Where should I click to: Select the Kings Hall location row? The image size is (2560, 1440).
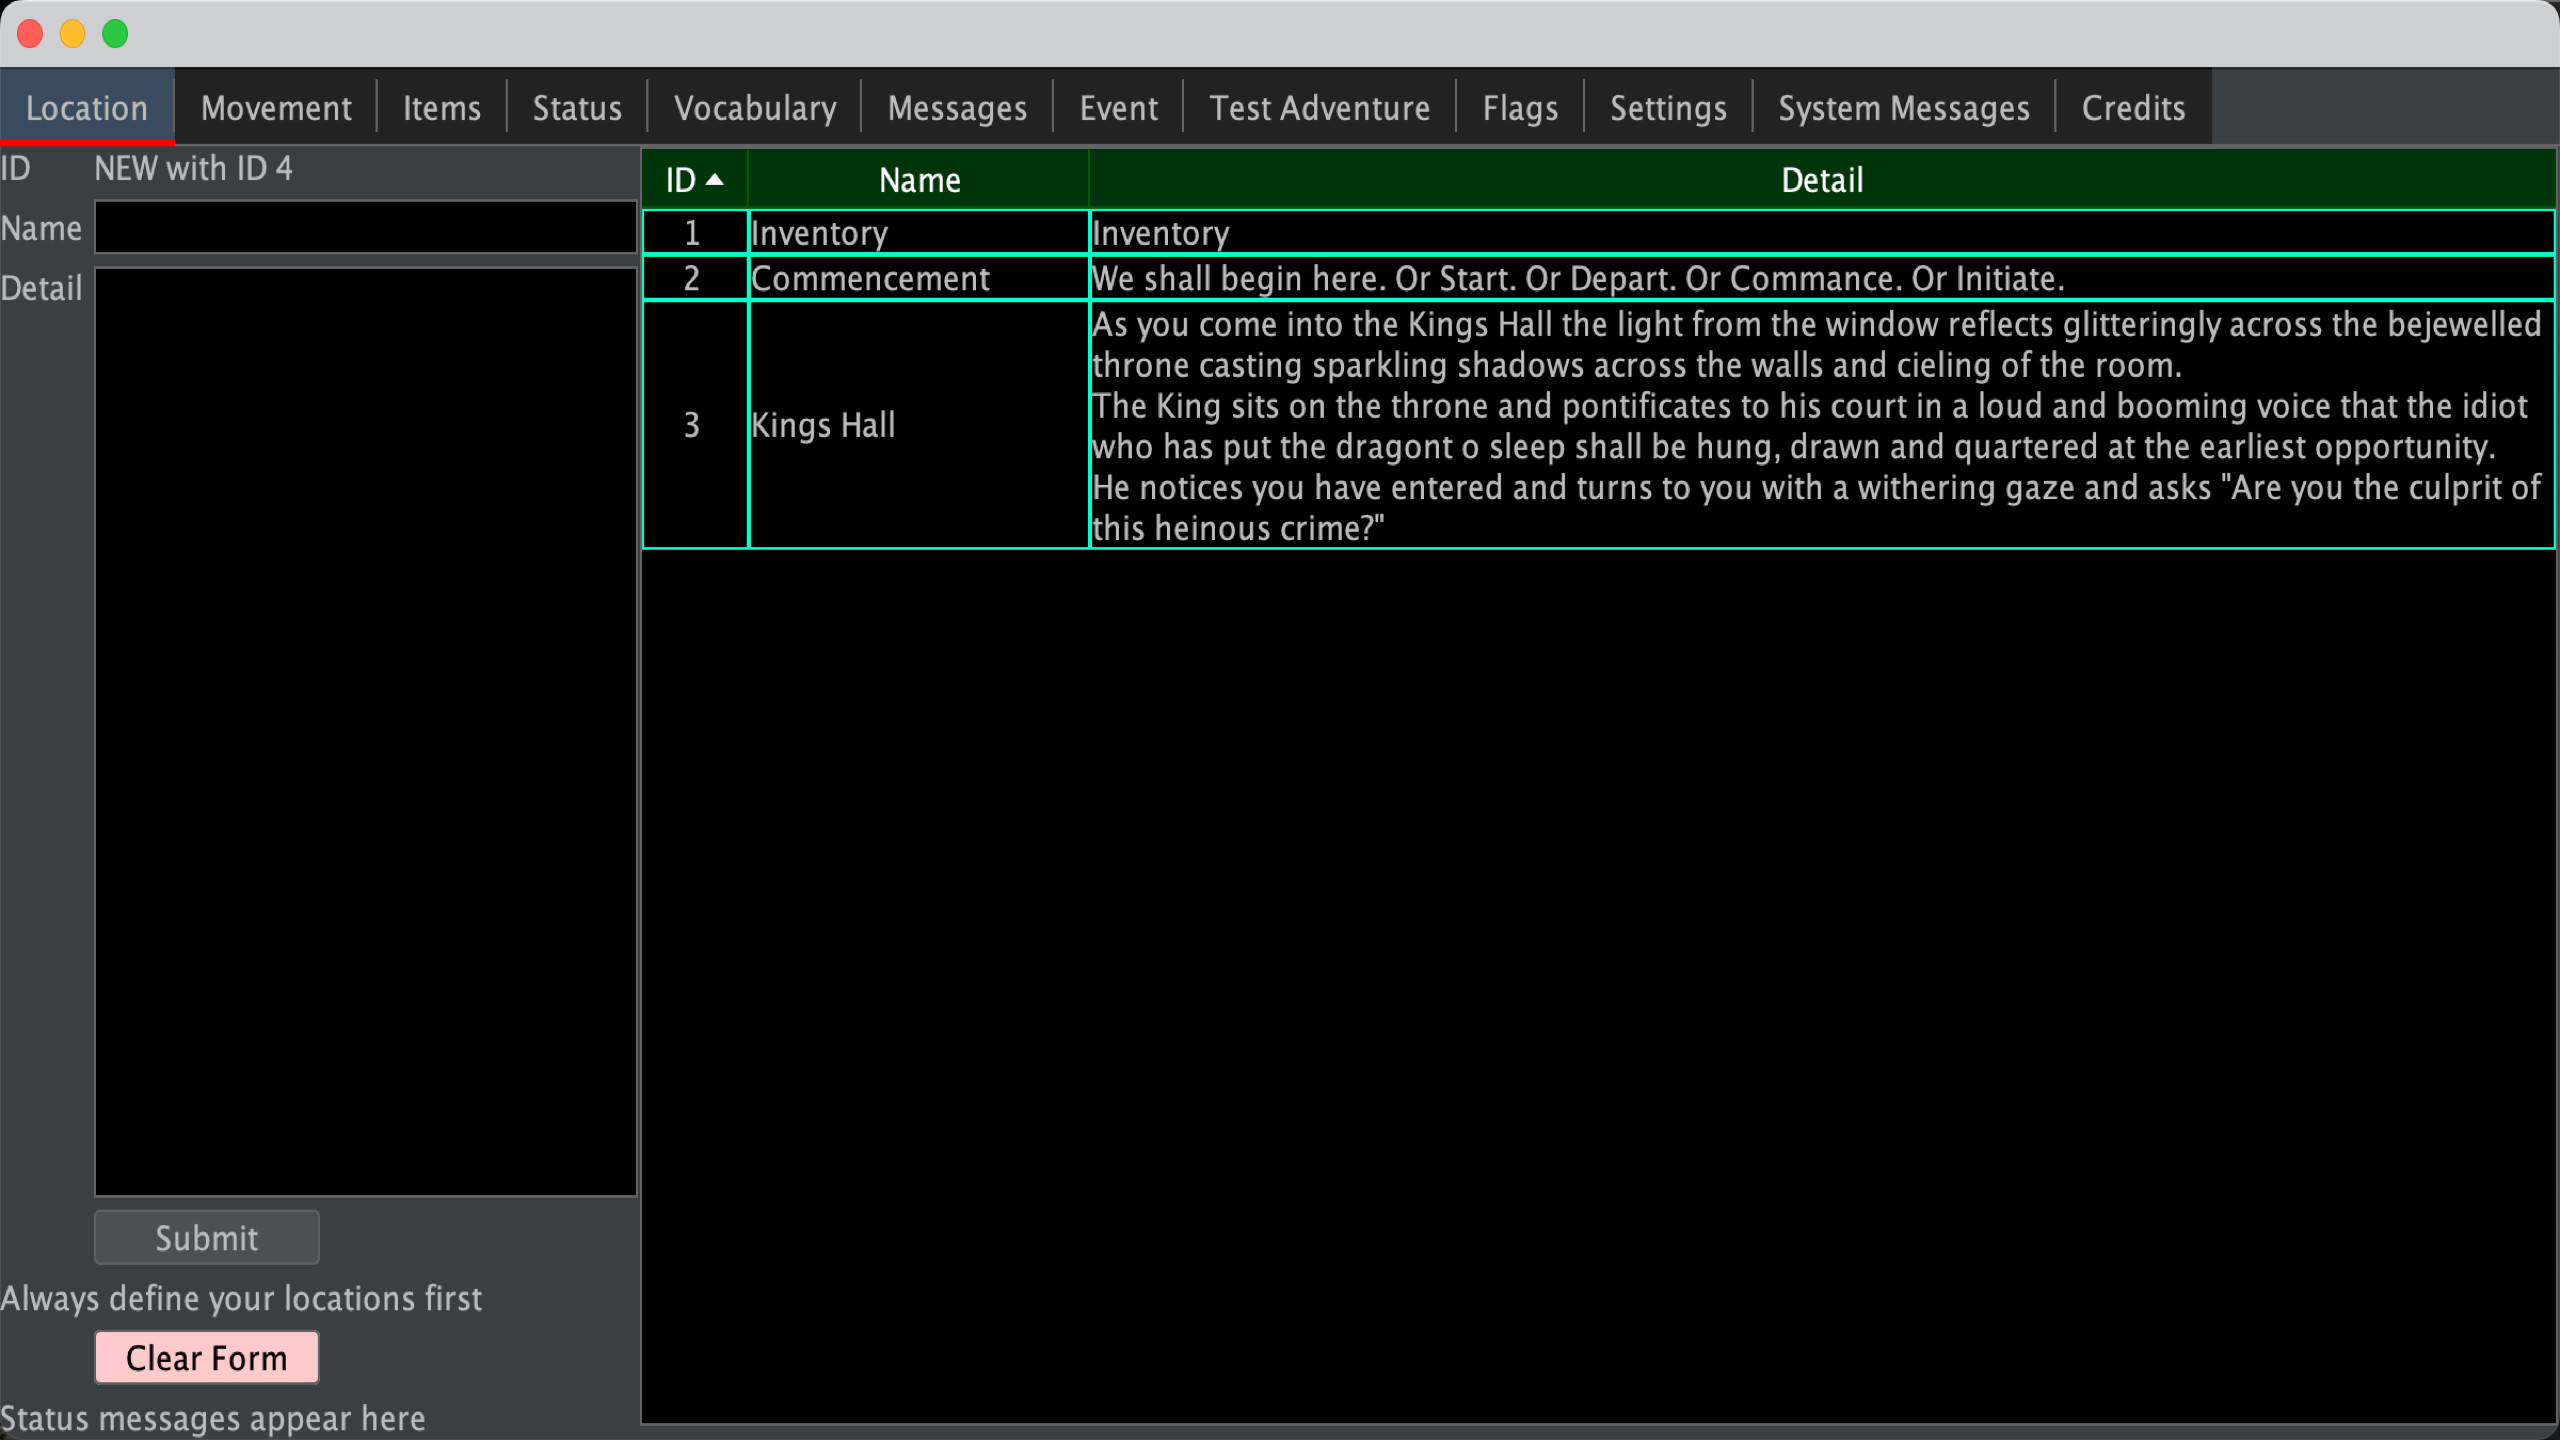coord(918,424)
